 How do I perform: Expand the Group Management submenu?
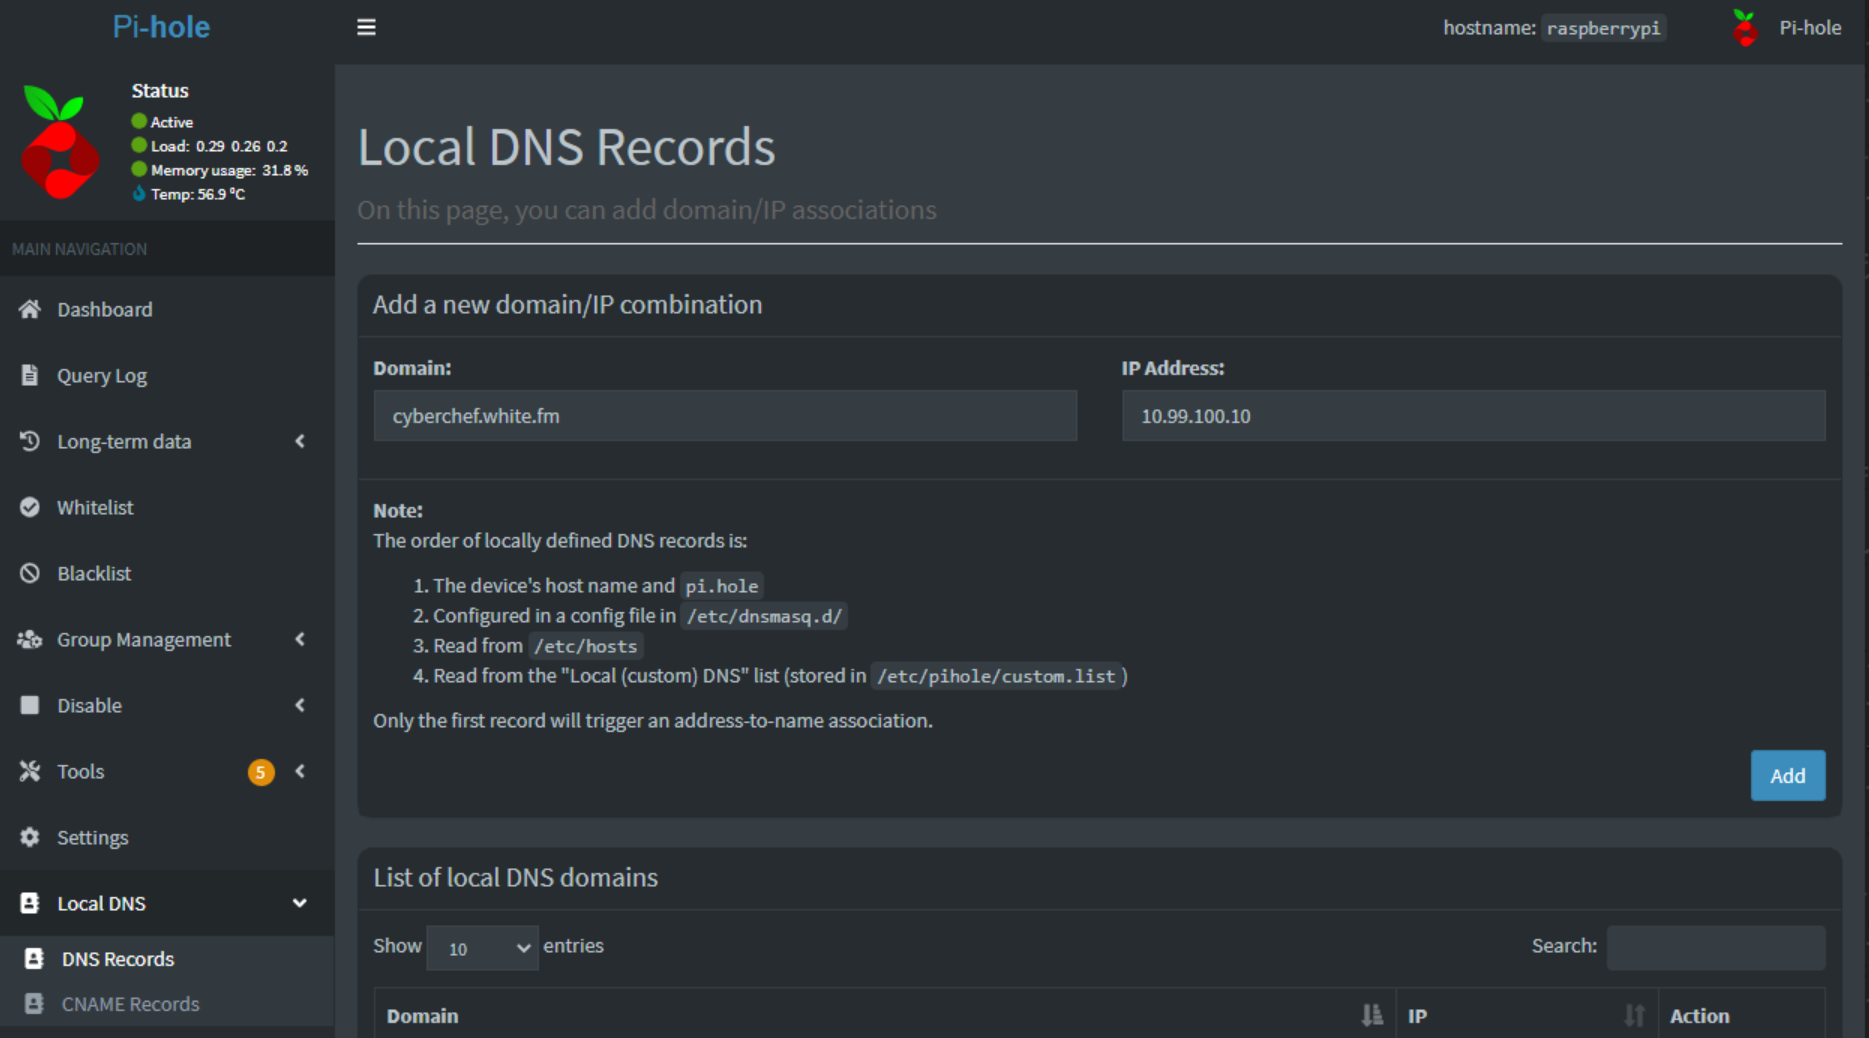[299, 639]
